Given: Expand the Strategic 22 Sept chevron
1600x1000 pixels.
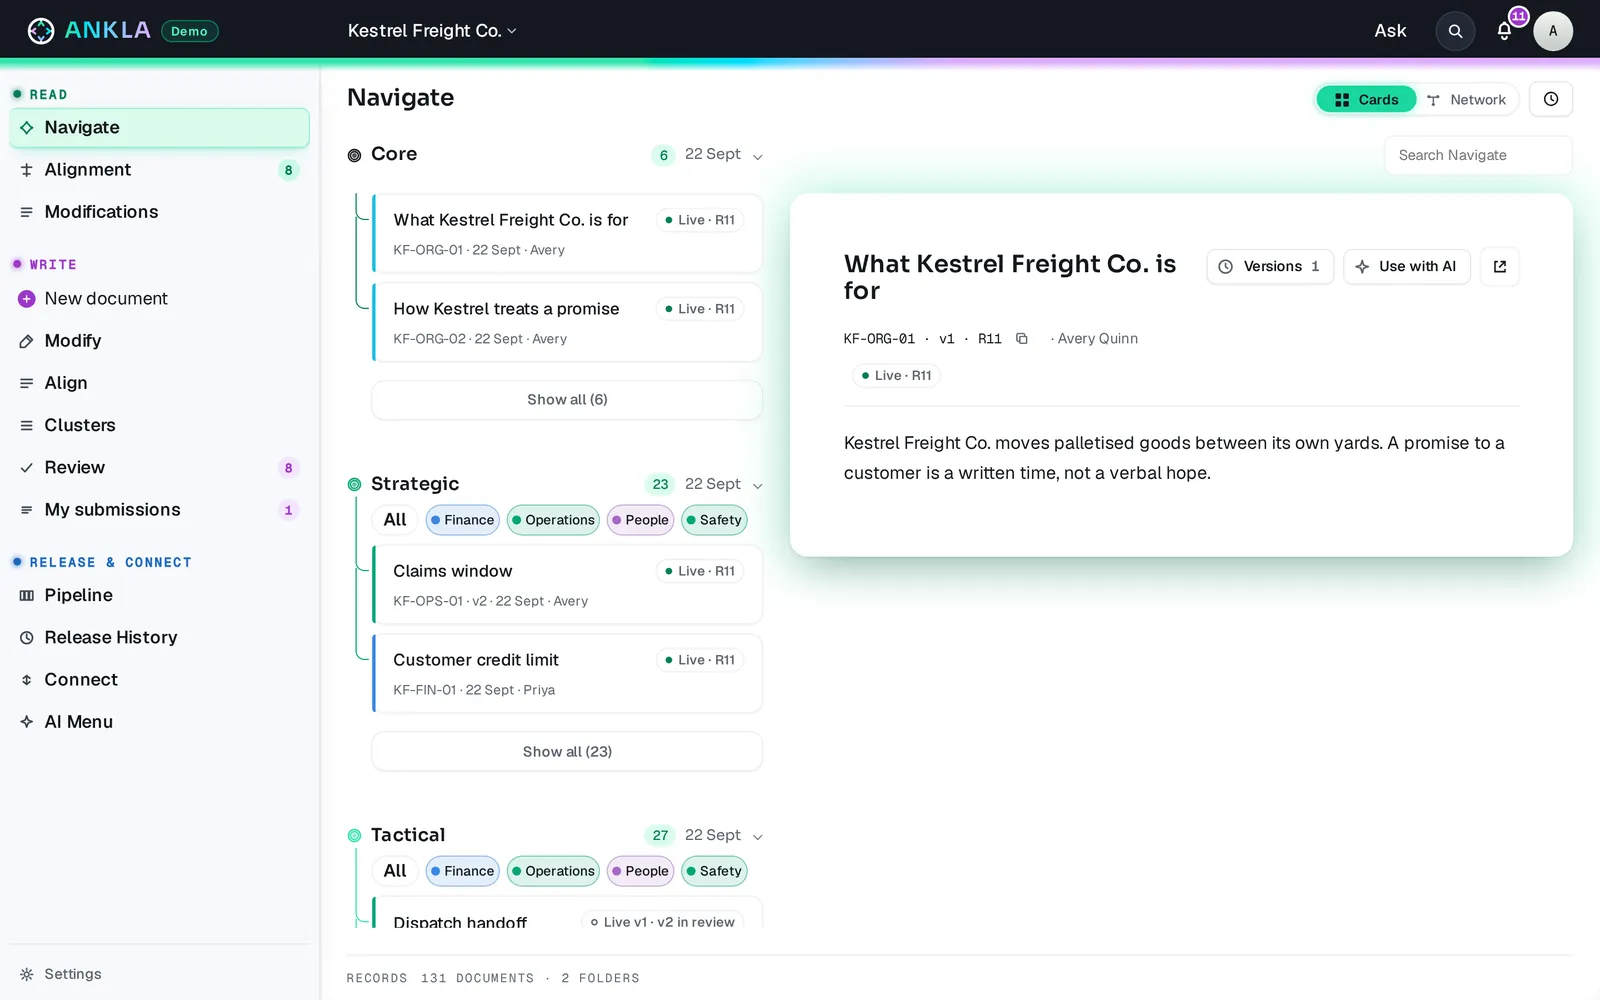Looking at the screenshot, I should [x=757, y=485].
